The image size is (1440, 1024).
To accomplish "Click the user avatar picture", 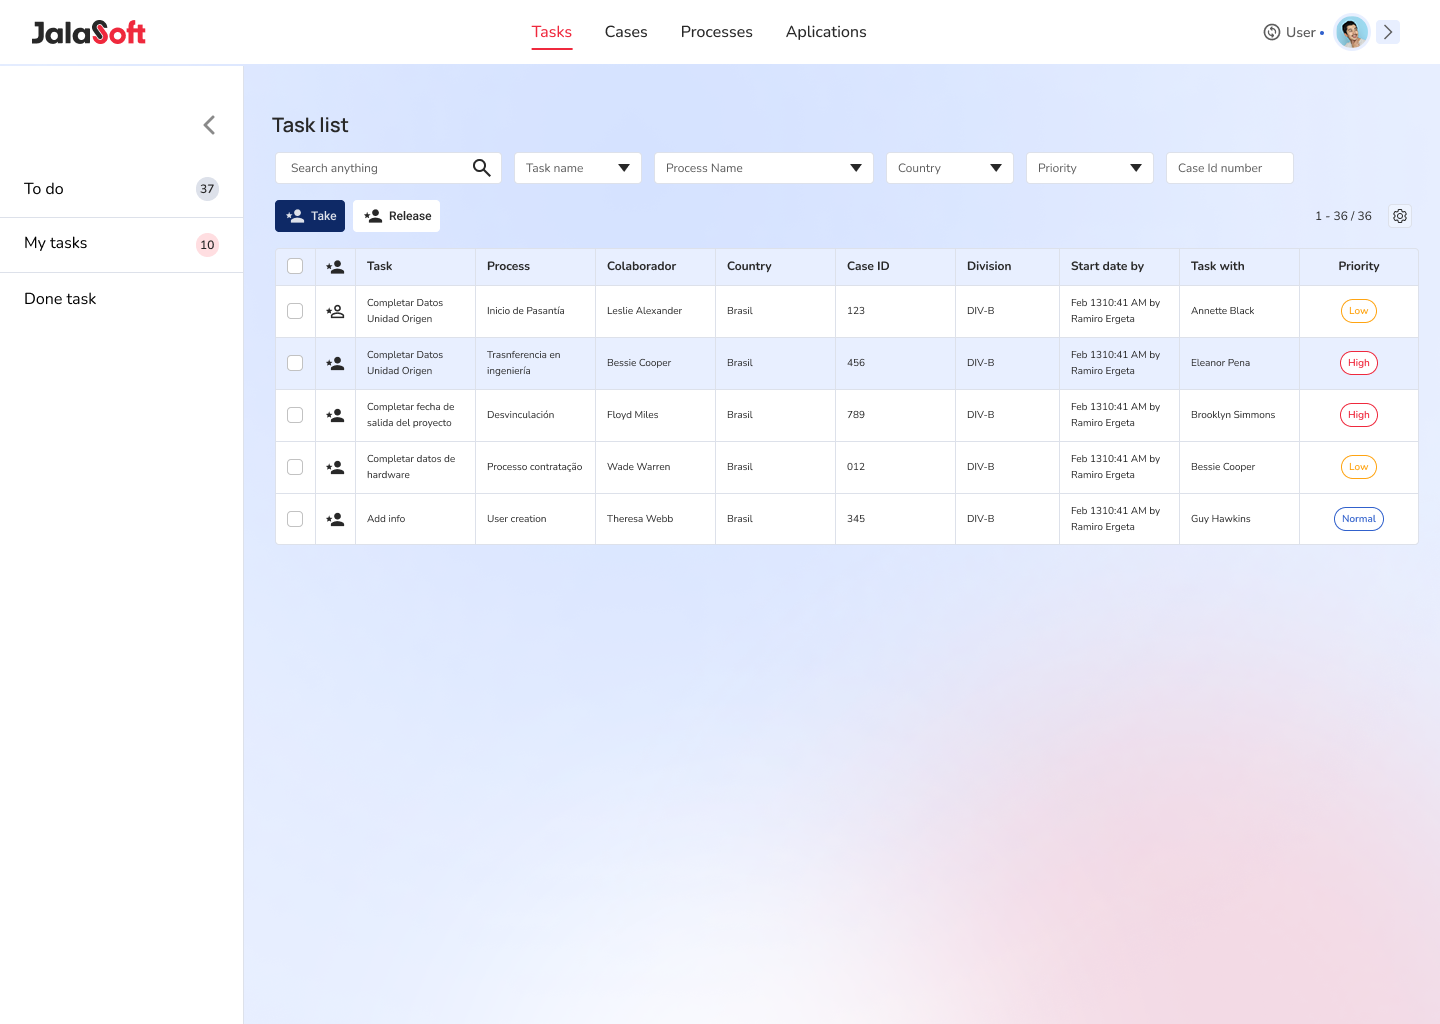I will pos(1352,32).
